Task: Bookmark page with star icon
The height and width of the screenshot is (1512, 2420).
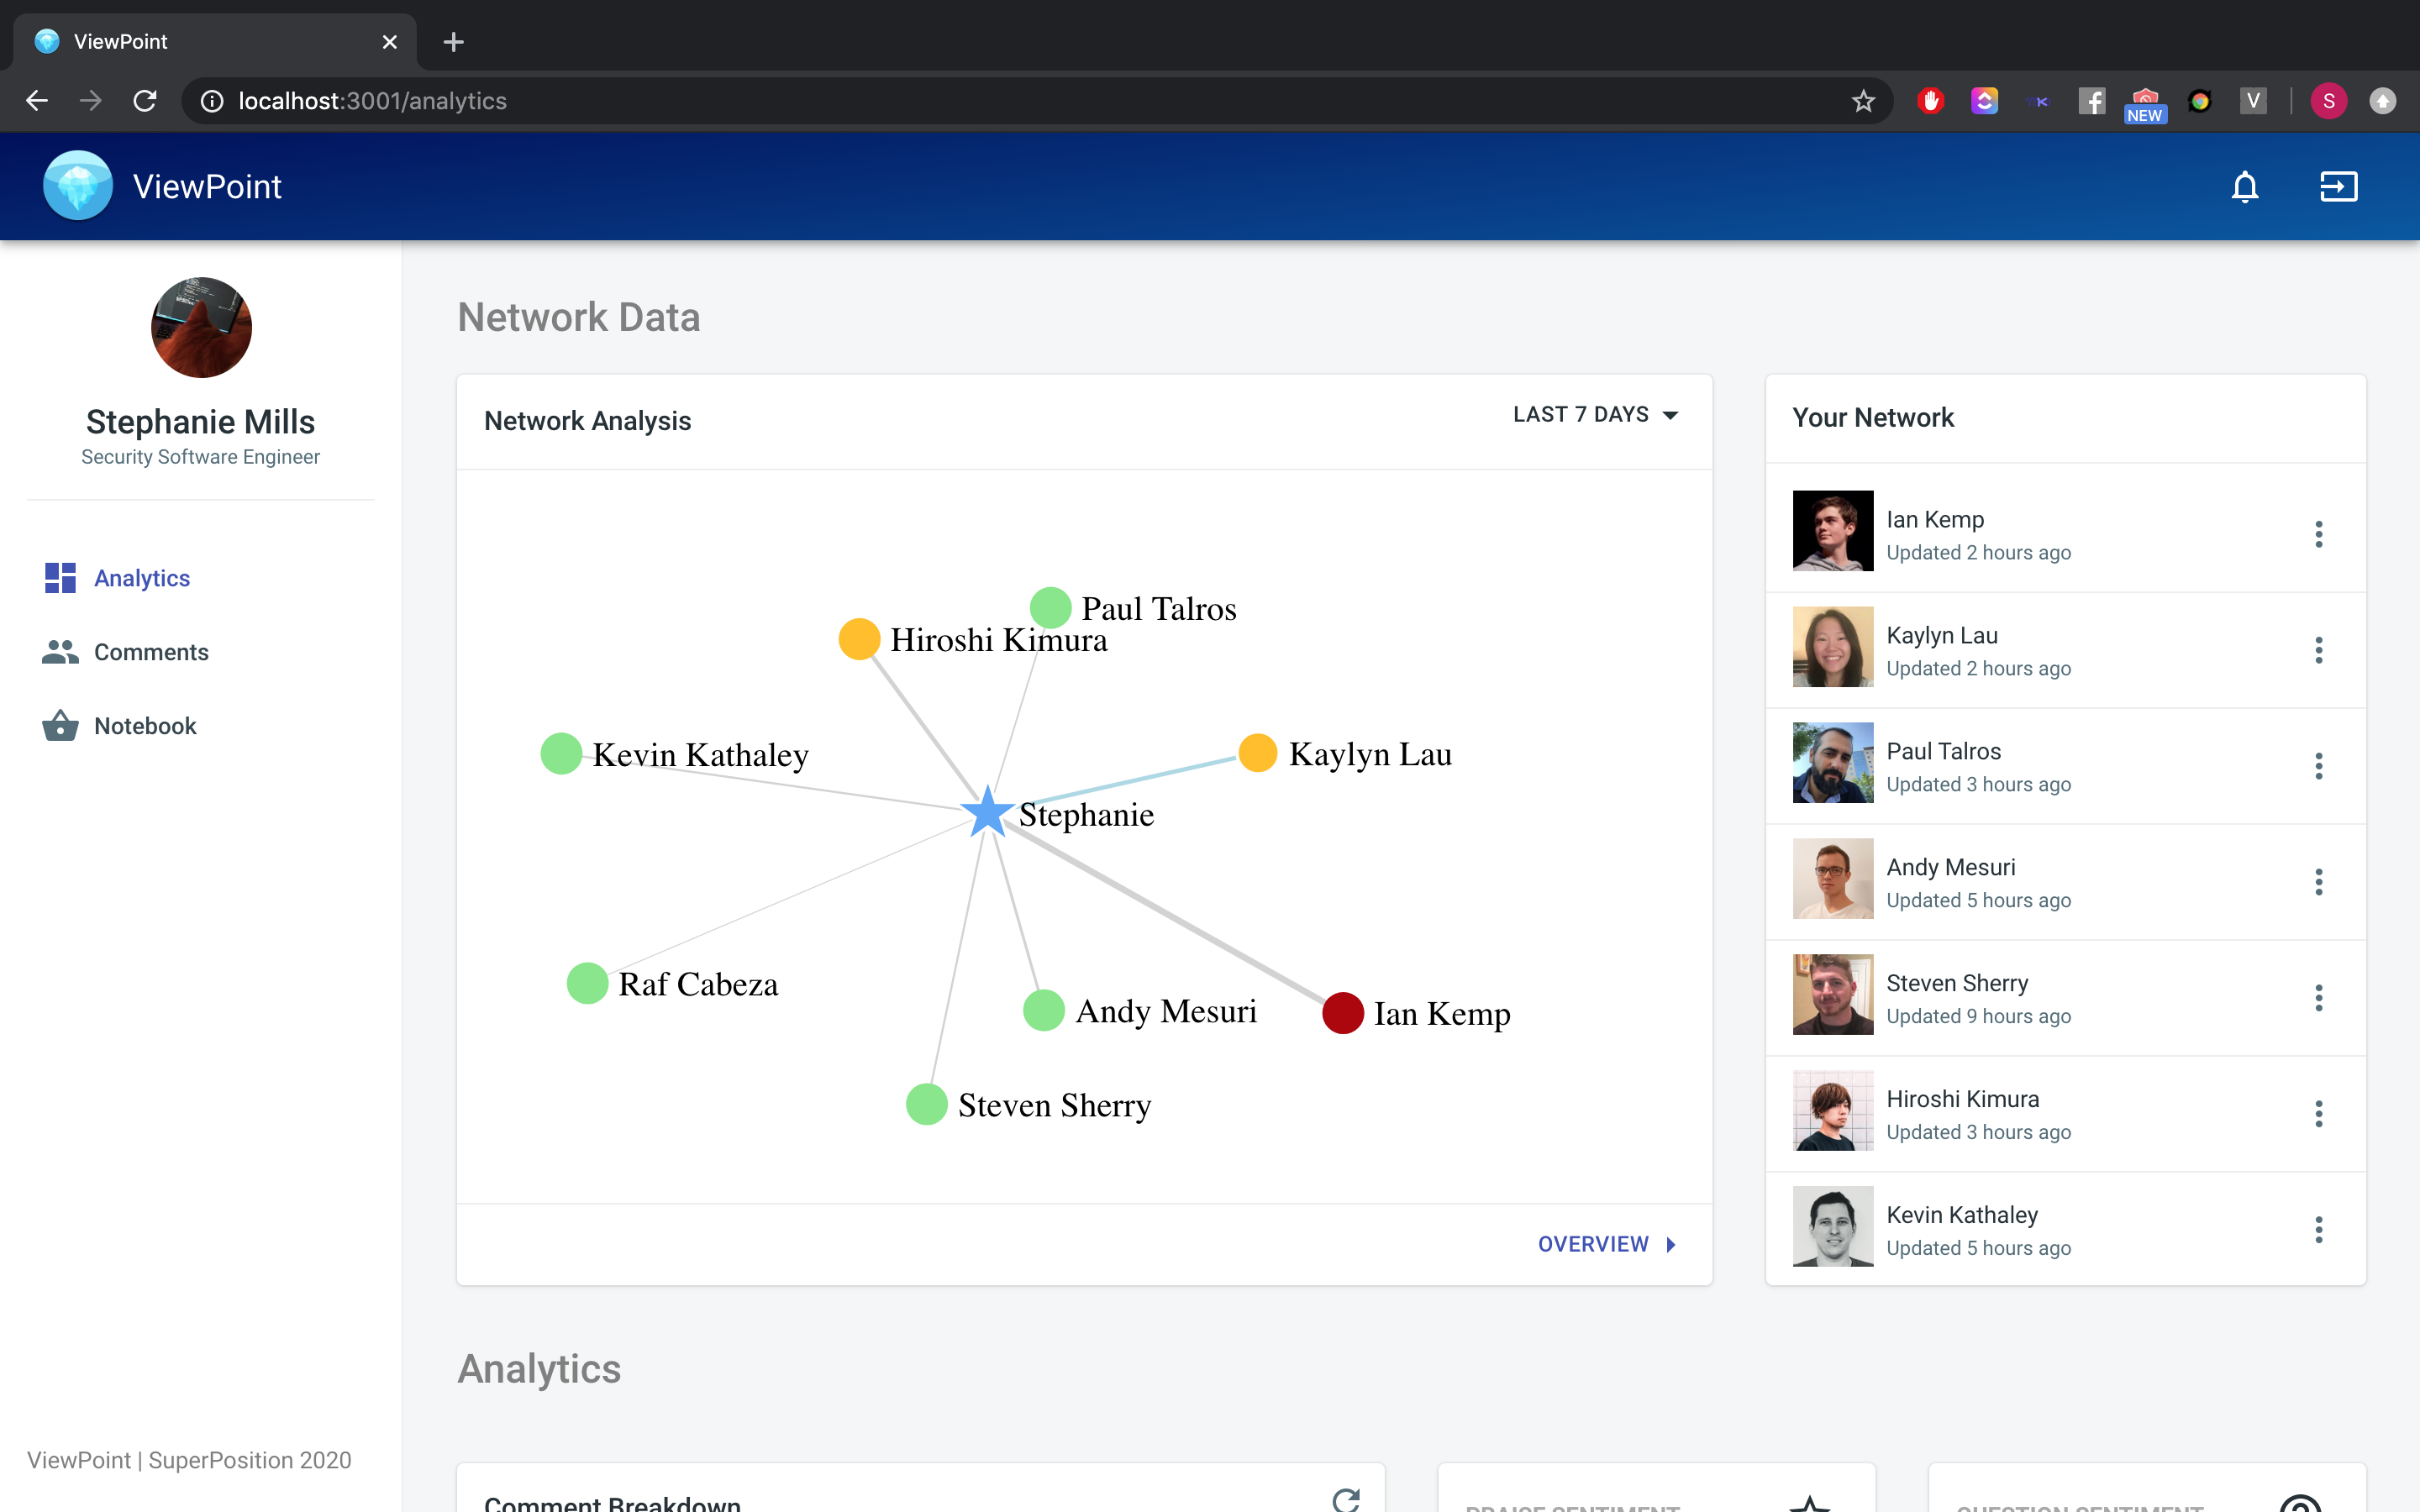Action: click(x=1862, y=101)
